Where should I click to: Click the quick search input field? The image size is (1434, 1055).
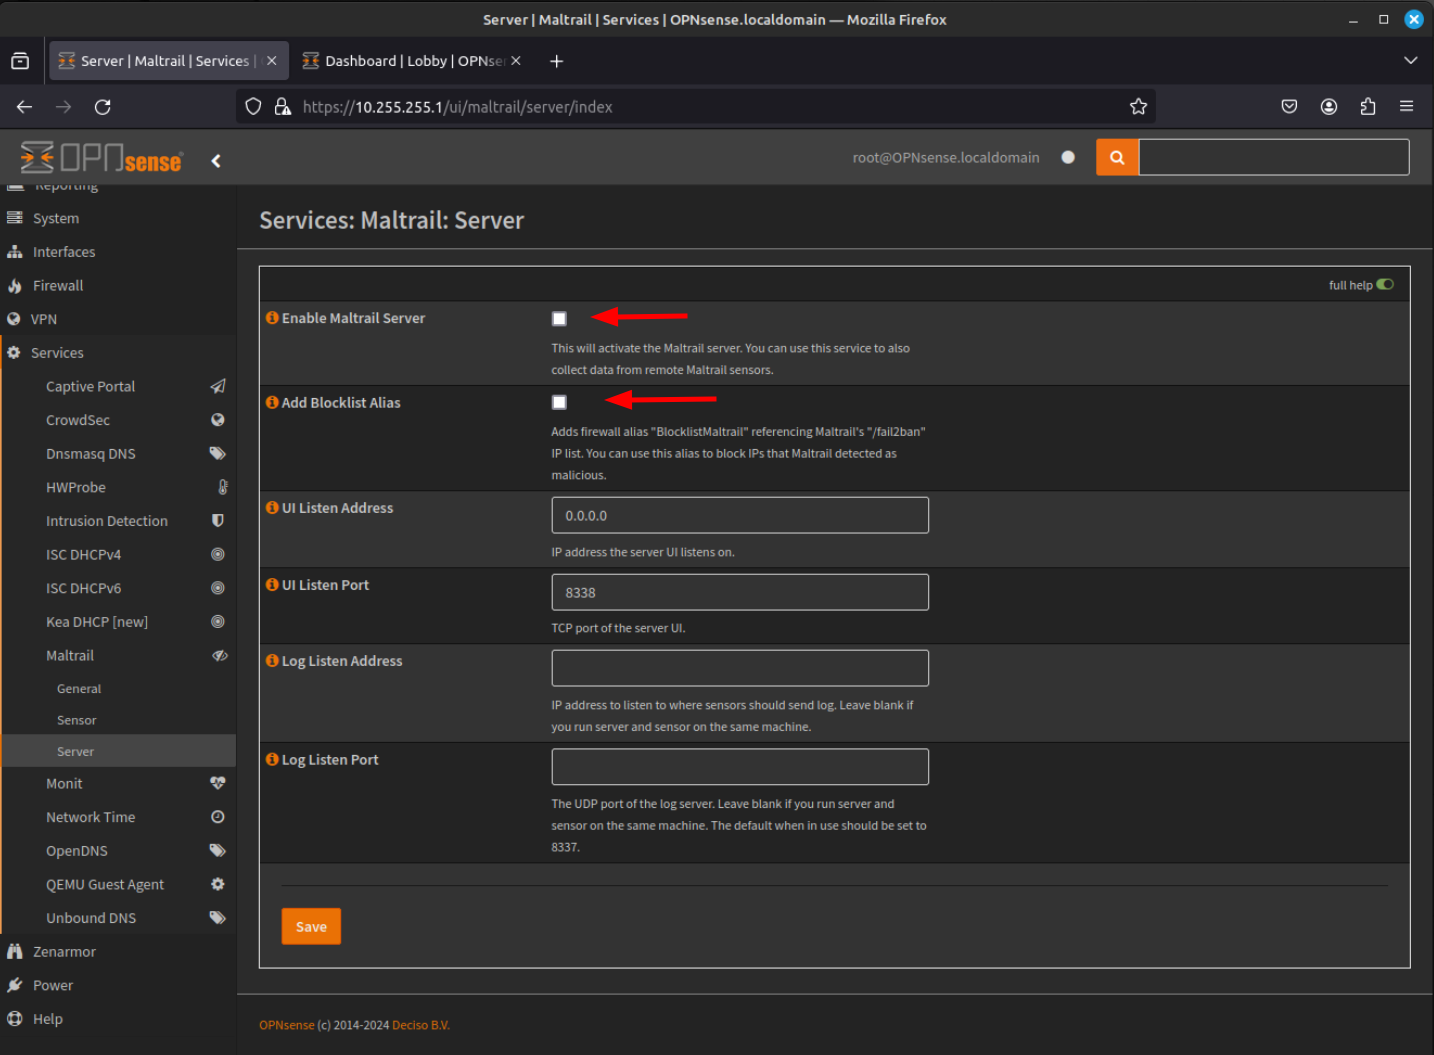[x=1274, y=157]
